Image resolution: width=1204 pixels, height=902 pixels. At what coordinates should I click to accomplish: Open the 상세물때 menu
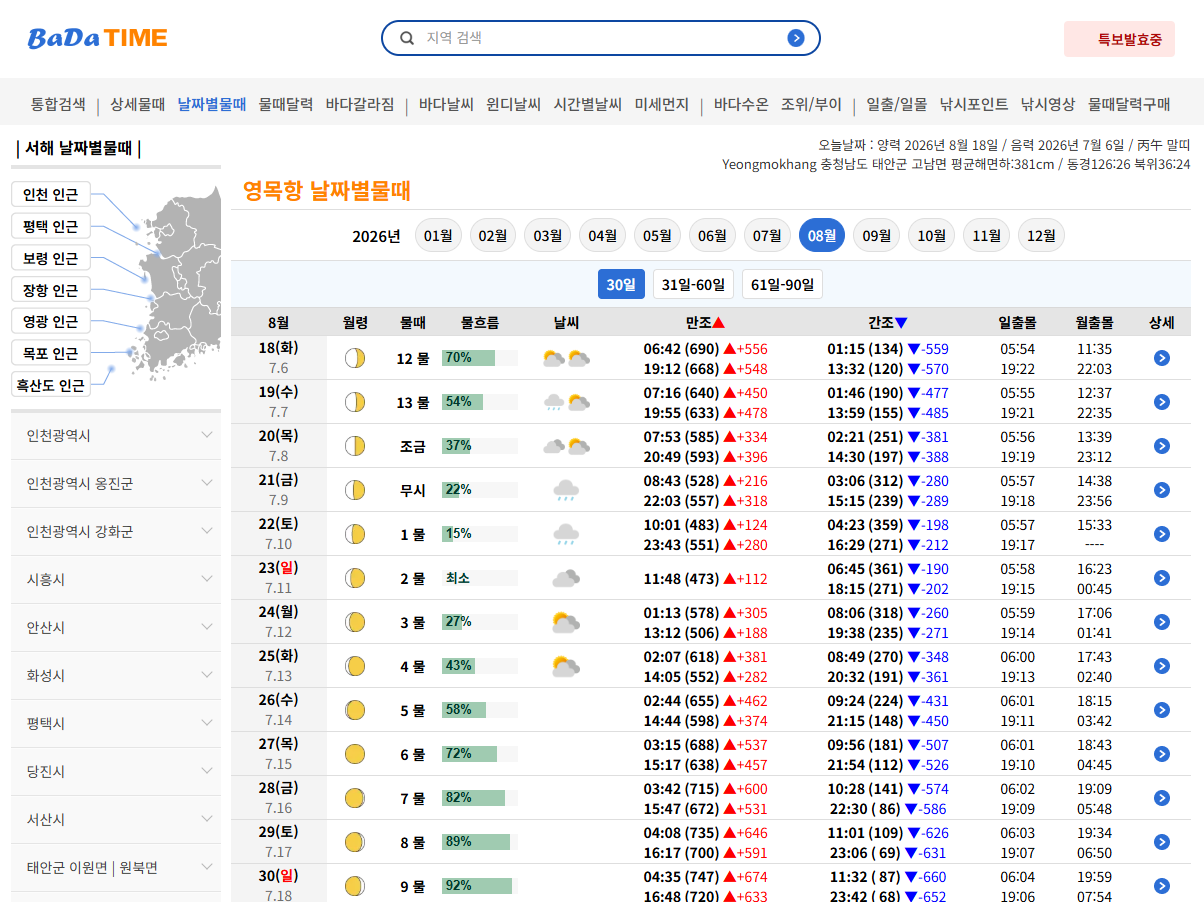coord(137,104)
